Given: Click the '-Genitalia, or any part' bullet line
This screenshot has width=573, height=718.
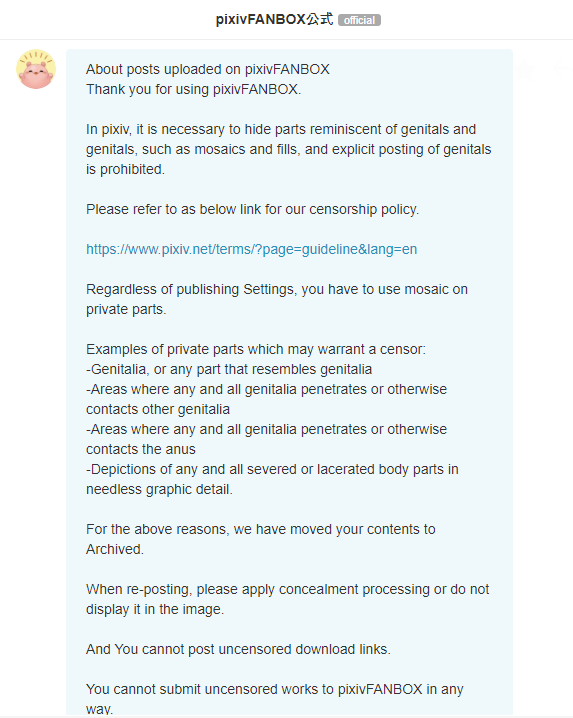Looking at the screenshot, I should click(x=229, y=369).
